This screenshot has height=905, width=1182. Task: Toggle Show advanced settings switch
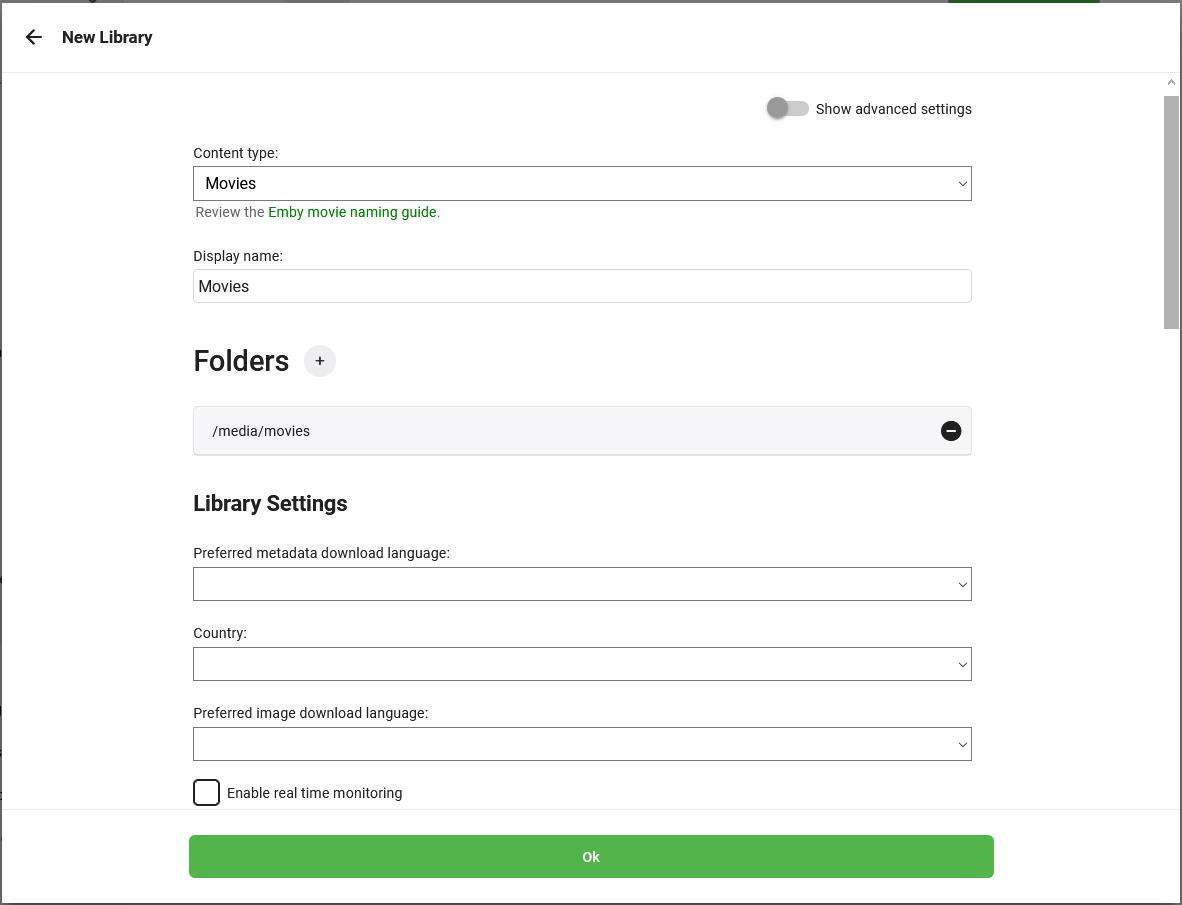click(x=788, y=109)
